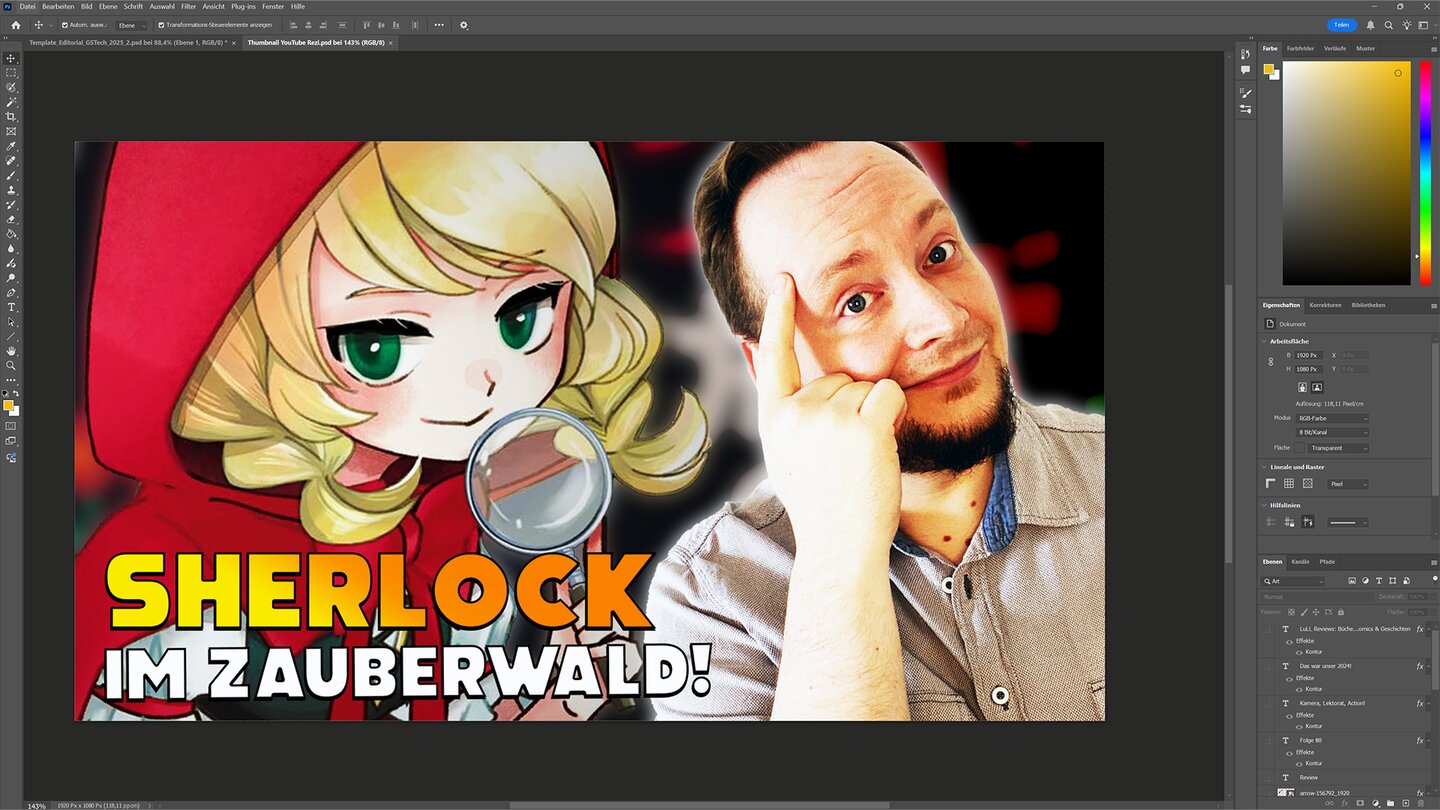Image resolution: width=1440 pixels, height=810 pixels.
Task: Click the blue 'Teilen' button
Action: pos(1341,25)
